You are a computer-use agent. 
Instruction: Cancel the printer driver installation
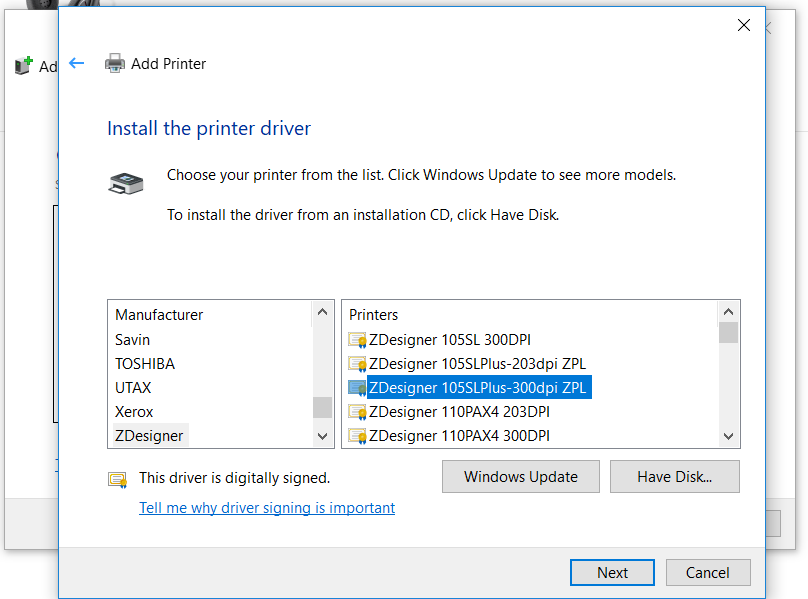707,572
